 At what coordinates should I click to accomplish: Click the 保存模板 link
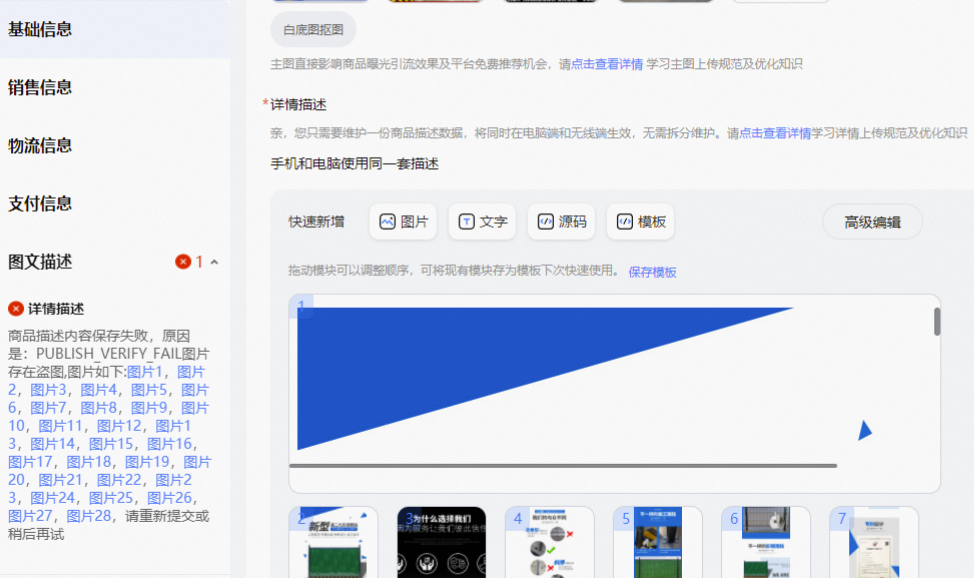click(652, 272)
